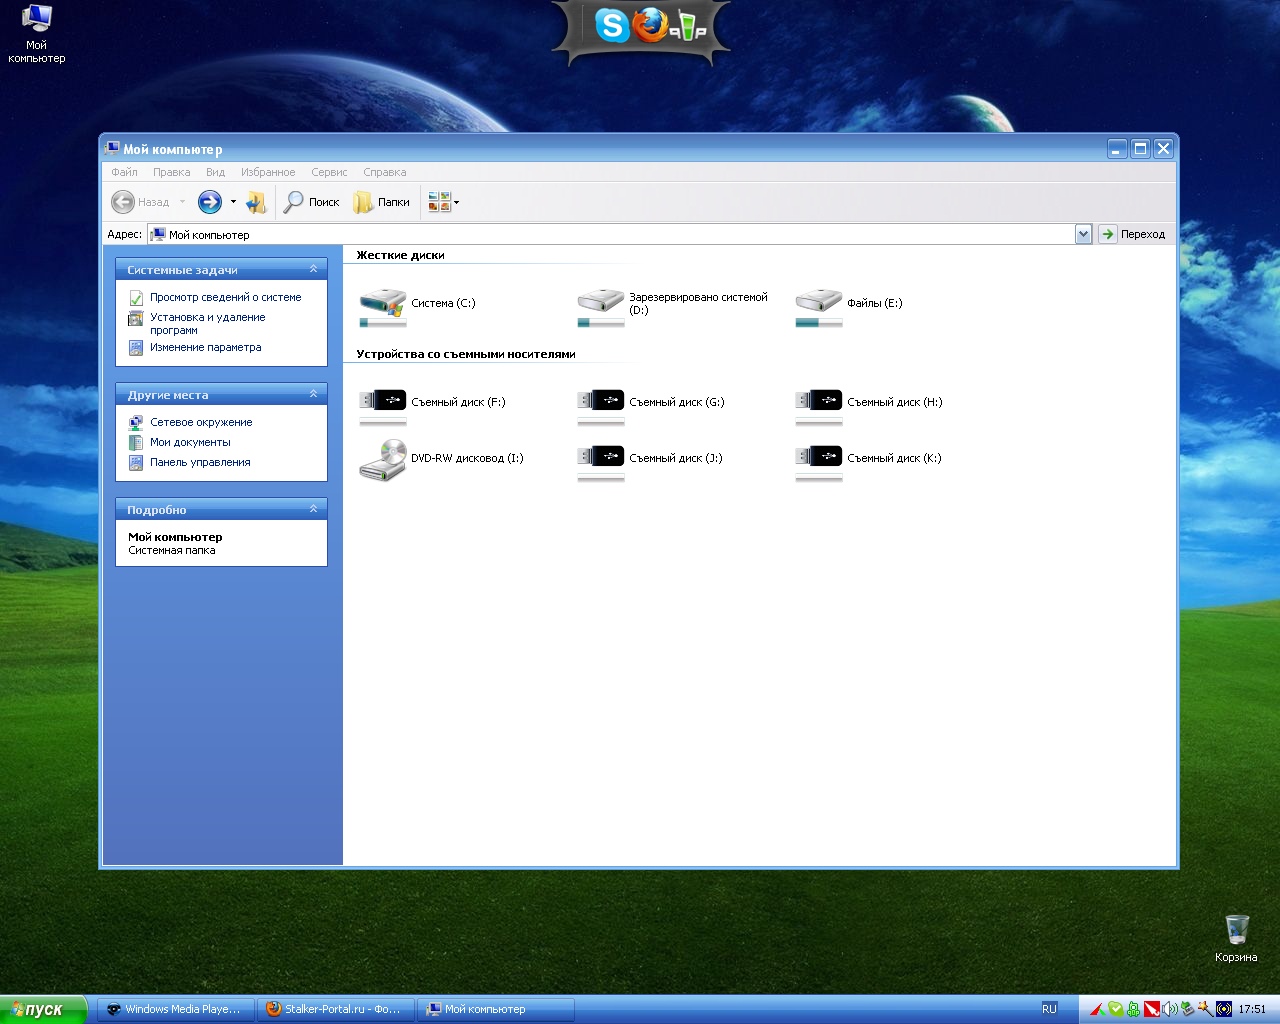
Task: Open the Вид menu
Action: [x=215, y=172]
